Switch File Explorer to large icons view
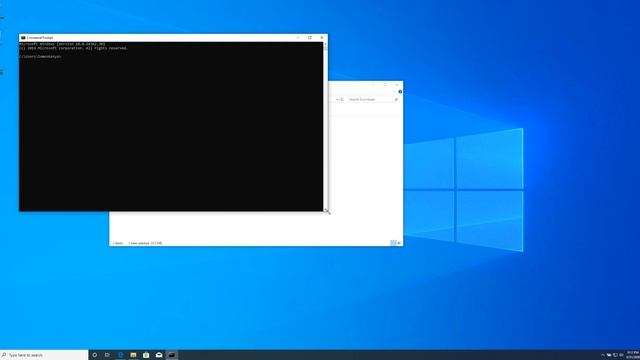 (399, 243)
